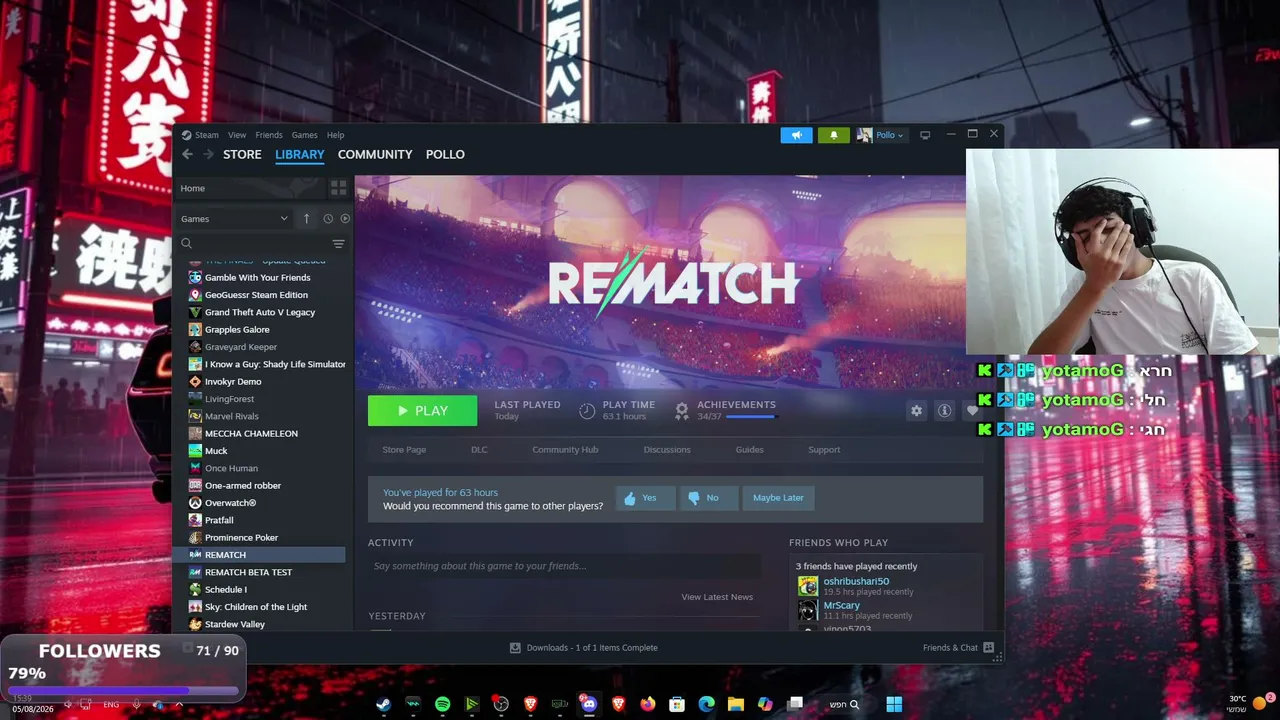Go back with the Steam back arrow

(187, 154)
